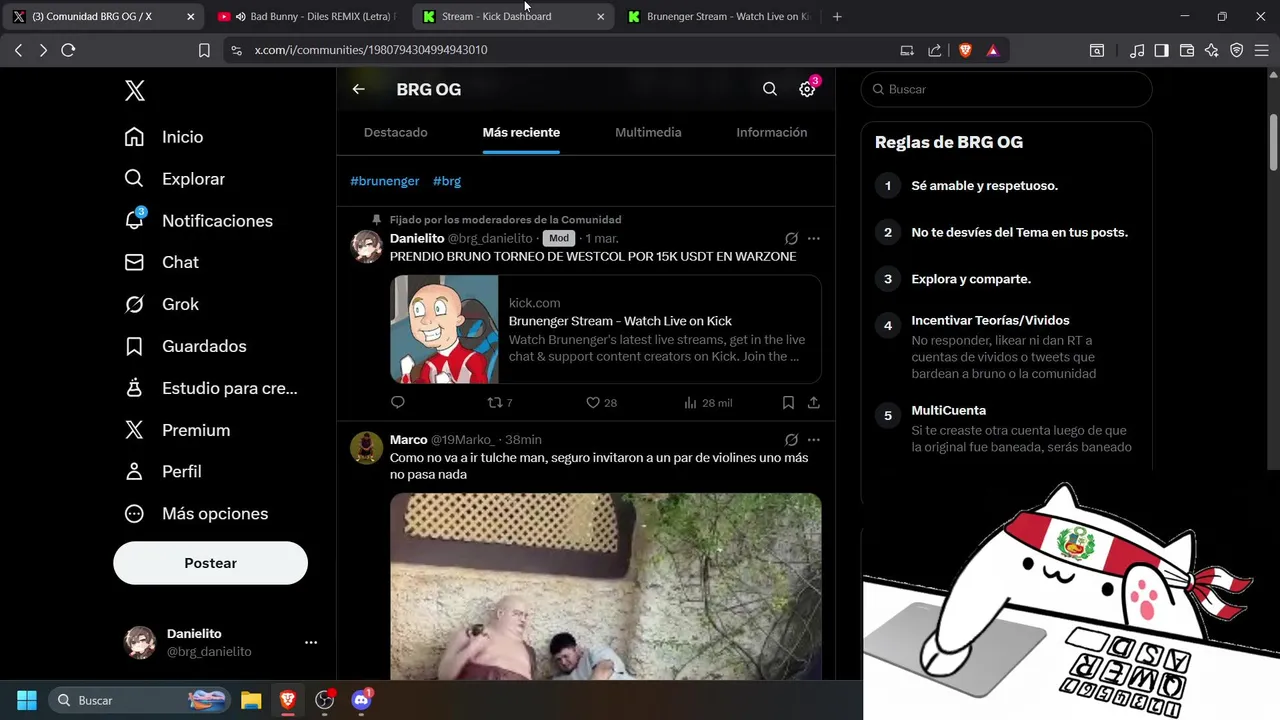Open Premium in the sidebar
Screen dimensions: 1280x720
[x=177, y=430]
